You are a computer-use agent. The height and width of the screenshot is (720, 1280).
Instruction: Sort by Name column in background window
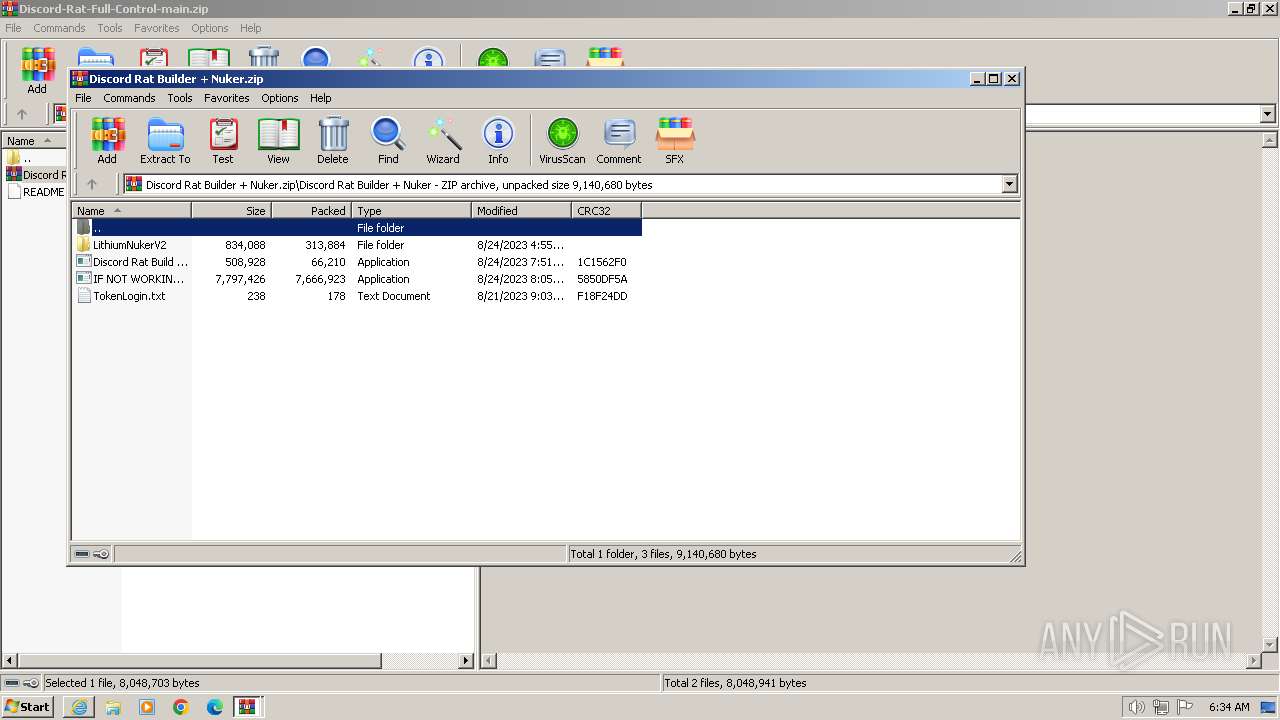33,141
